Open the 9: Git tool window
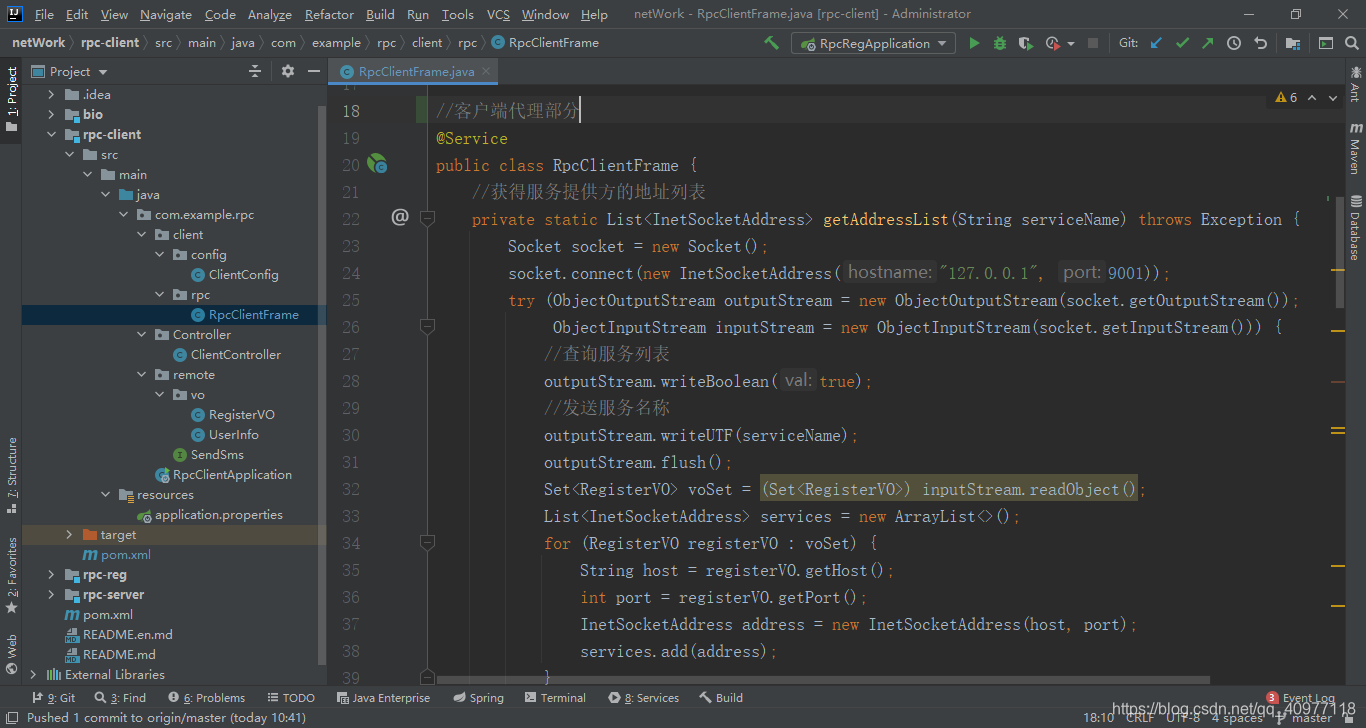1366x728 pixels. [53, 698]
